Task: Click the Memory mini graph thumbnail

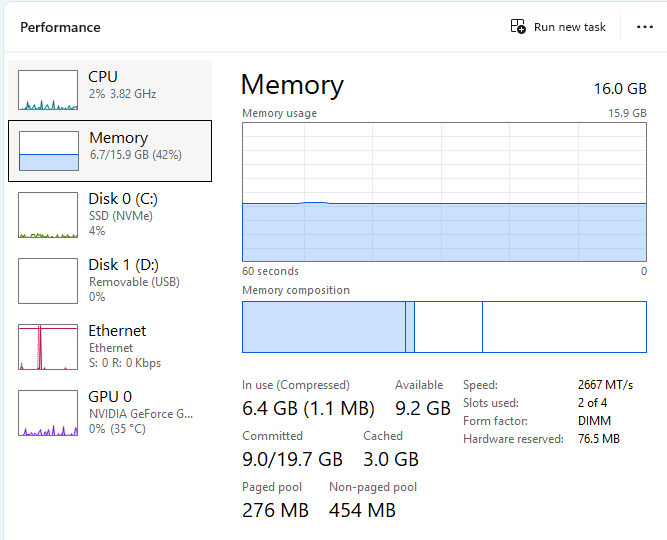Action: (48, 151)
